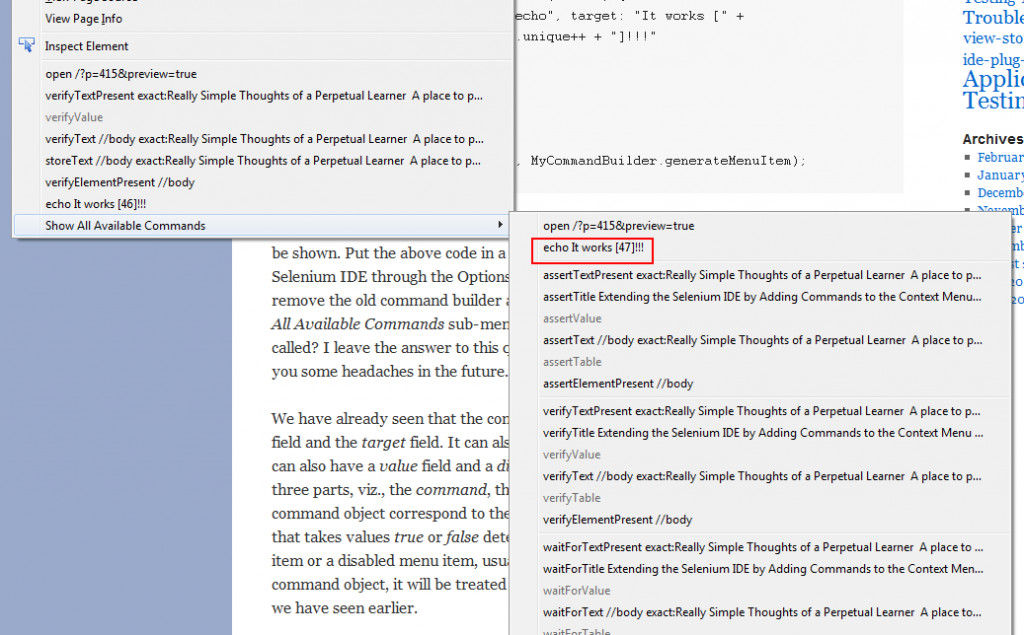Choose waitForTitle Extending the Selenium IDE entry
The image size is (1024, 635).
click(763, 568)
